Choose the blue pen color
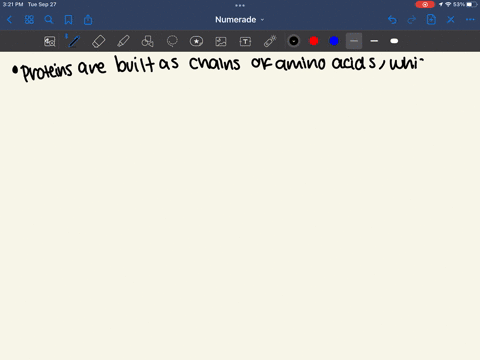Image resolution: width=480 pixels, height=360 pixels. click(x=334, y=41)
